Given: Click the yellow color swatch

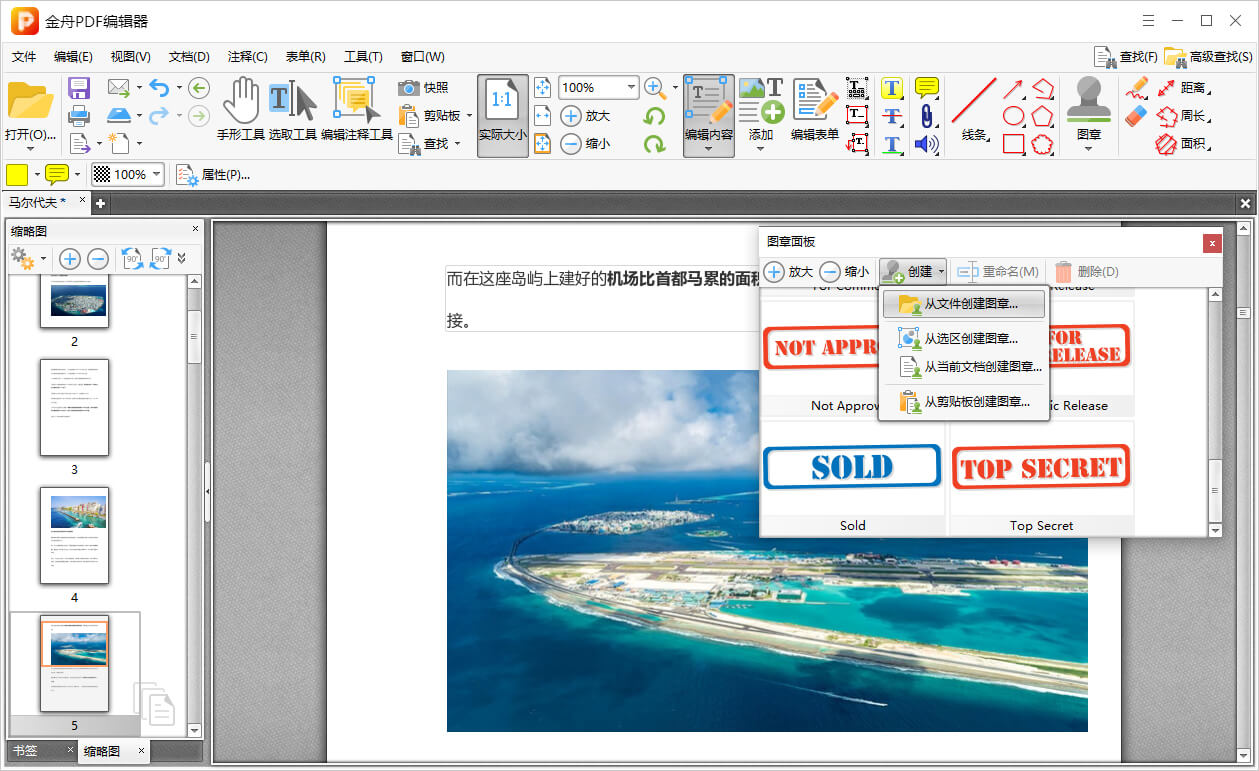Looking at the screenshot, I should click(17, 174).
